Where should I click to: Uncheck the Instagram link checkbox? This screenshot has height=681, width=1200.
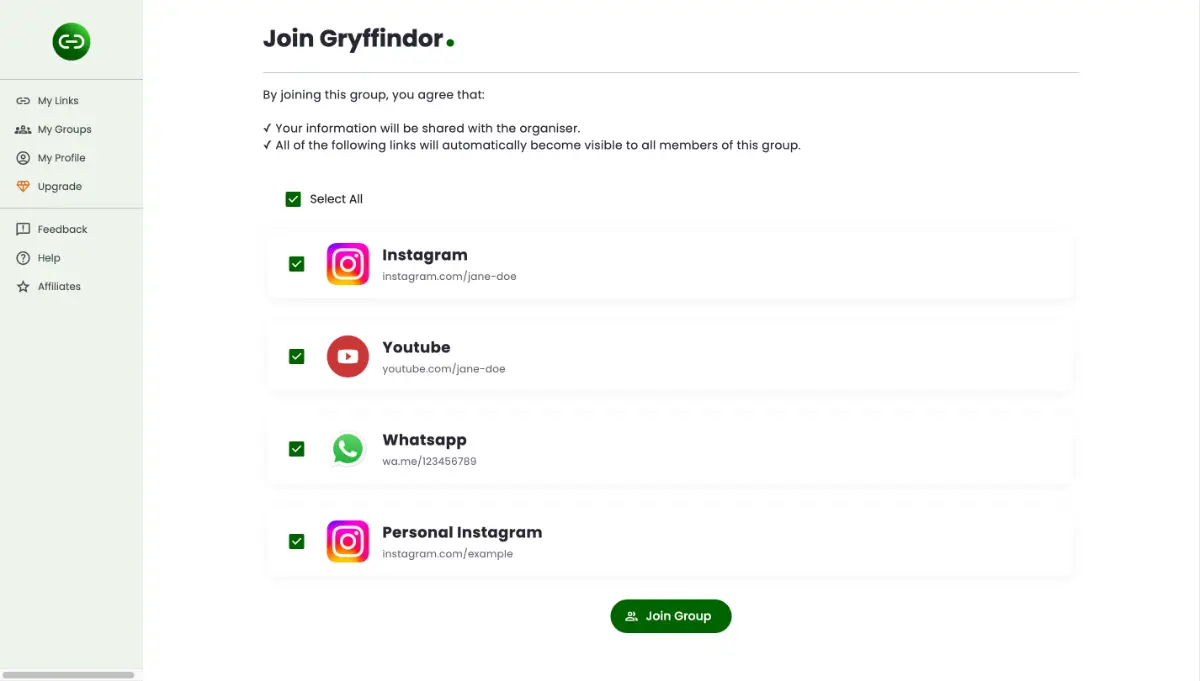coord(296,264)
